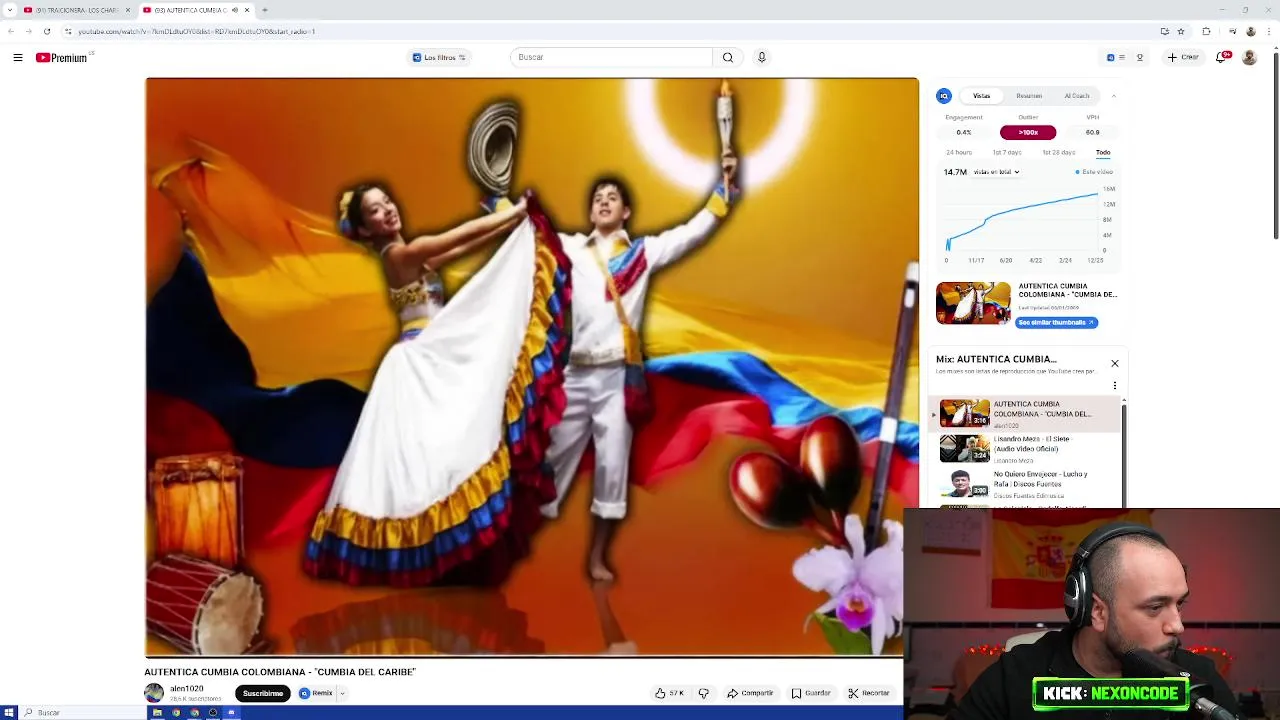This screenshot has height=720, width=1280.
Task: Open notifications bell with 9+ badge
Action: [x=1222, y=57]
